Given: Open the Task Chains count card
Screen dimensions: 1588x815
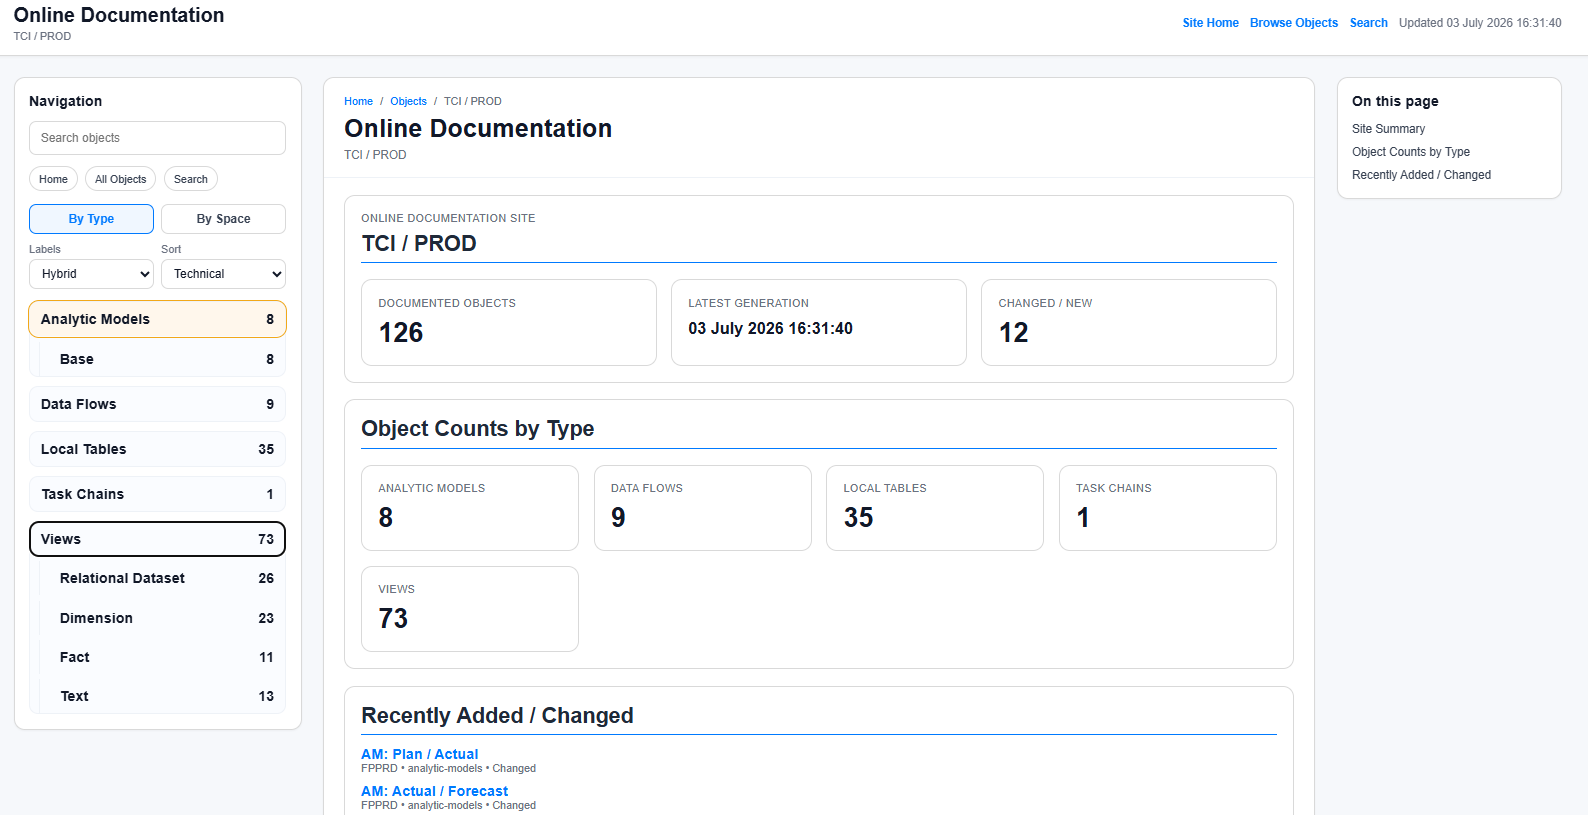Looking at the screenshot, I should tap(1168, 508).
